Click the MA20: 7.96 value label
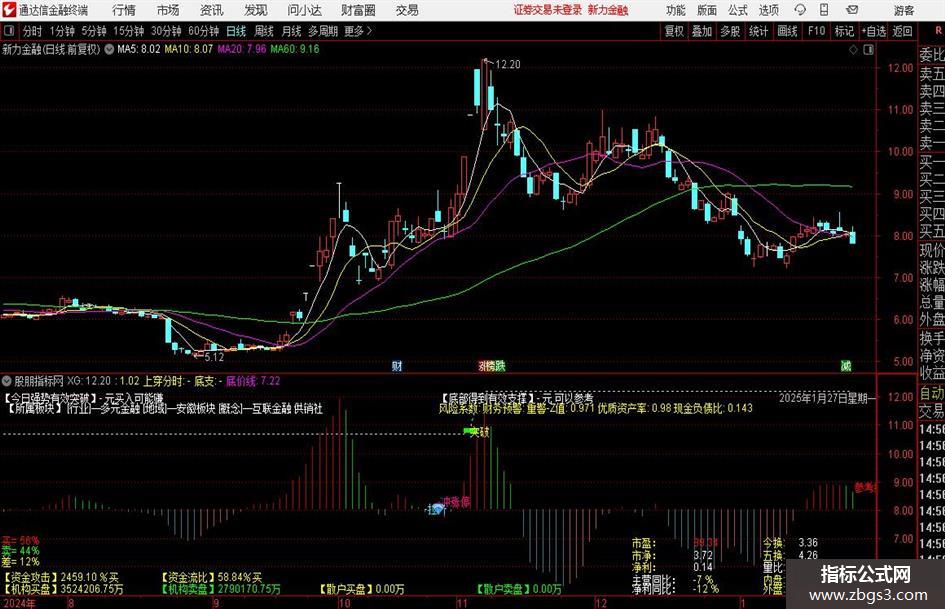The height and width of the screenshot is (609, 945). click(x=242, y=49)
